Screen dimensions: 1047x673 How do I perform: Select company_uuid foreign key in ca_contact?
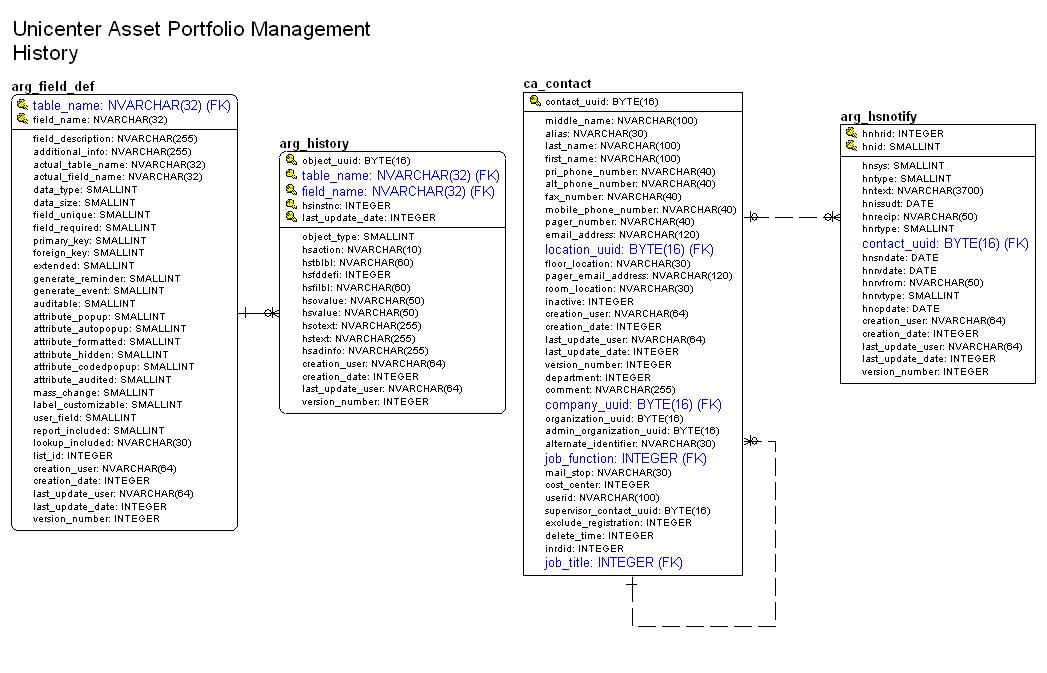click(633, 405)
